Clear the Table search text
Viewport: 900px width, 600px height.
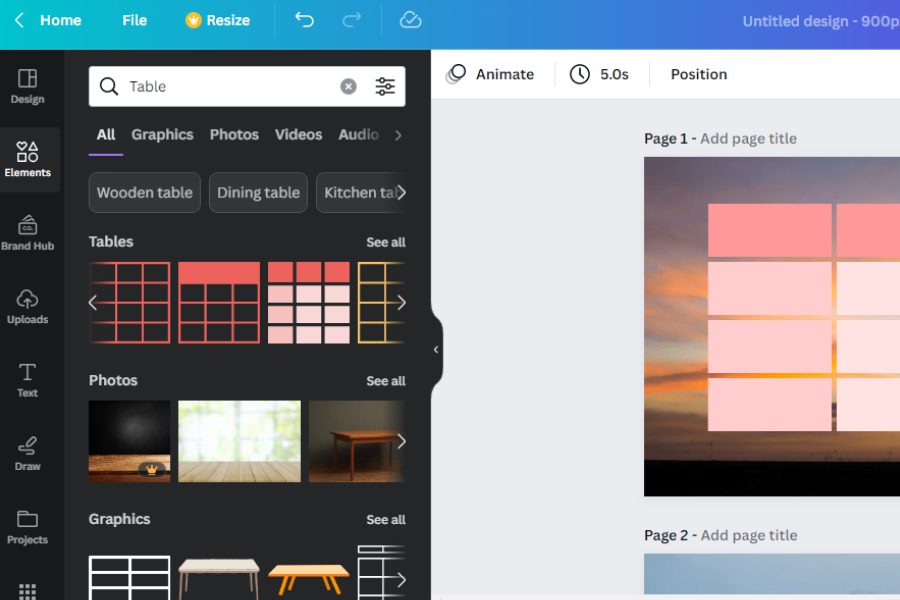(348, 87)
